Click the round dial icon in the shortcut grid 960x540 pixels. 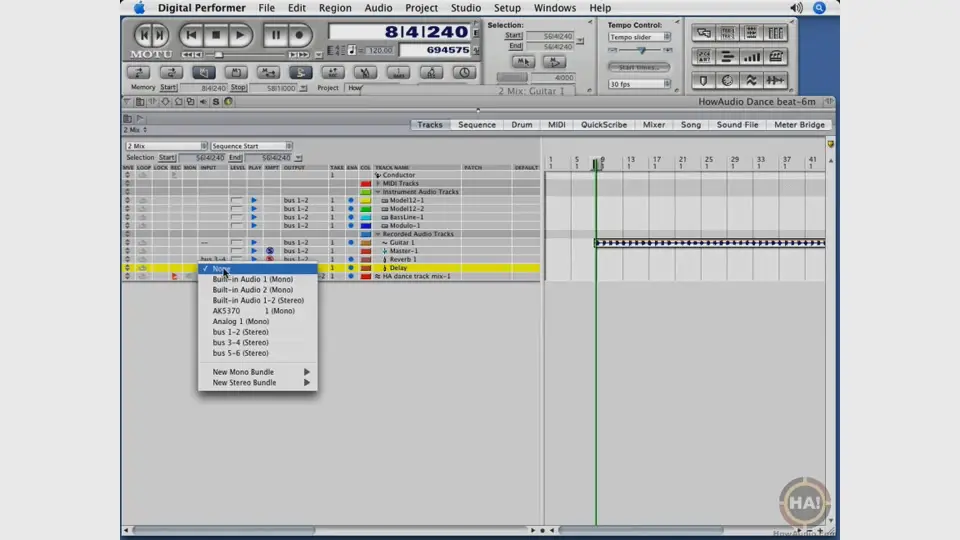(x=727, y=80)
